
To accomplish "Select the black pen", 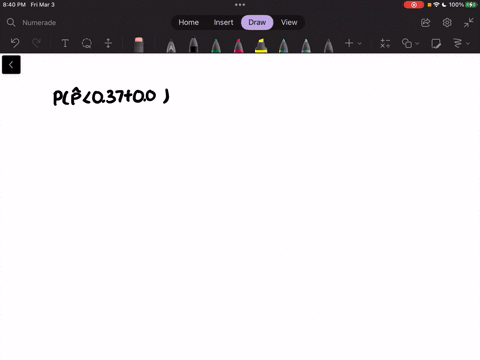I will pyautogui.click(x=193, y=45).
